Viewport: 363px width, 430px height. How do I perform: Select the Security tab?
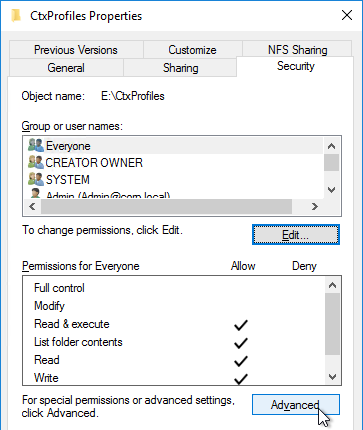click(x=296, y=66)
